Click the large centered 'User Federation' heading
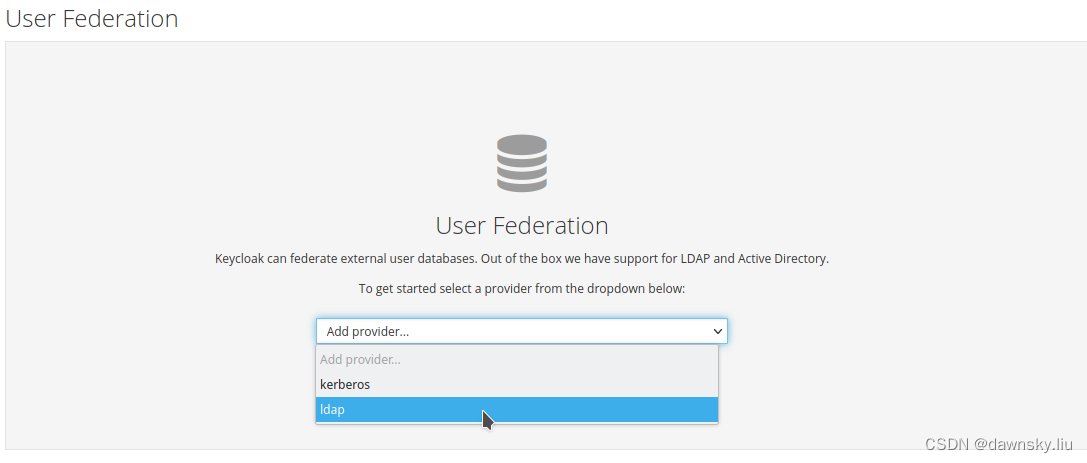The height and width of the screenshot is (463, 1087). tap(522, 226)
